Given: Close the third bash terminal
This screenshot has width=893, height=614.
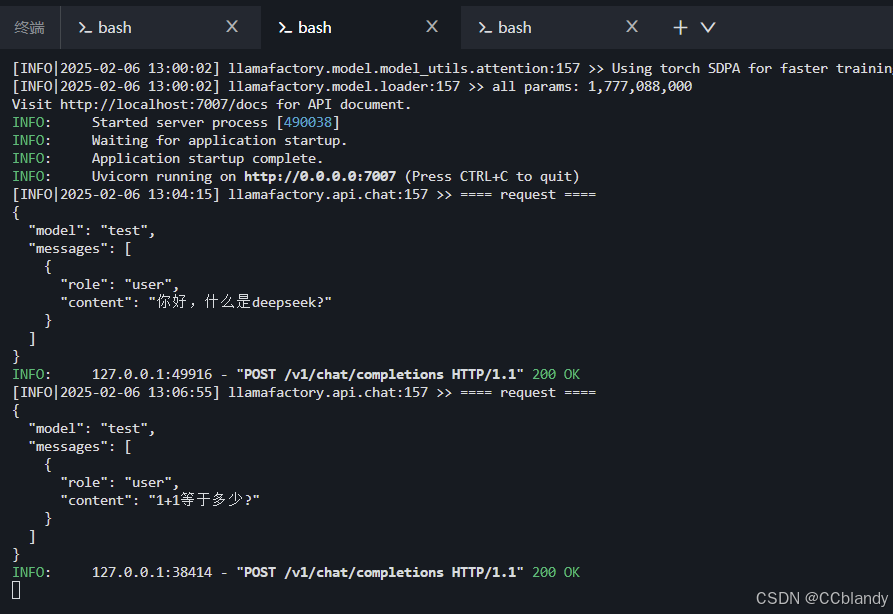Looking at the screenshot, I should (631, 27).
